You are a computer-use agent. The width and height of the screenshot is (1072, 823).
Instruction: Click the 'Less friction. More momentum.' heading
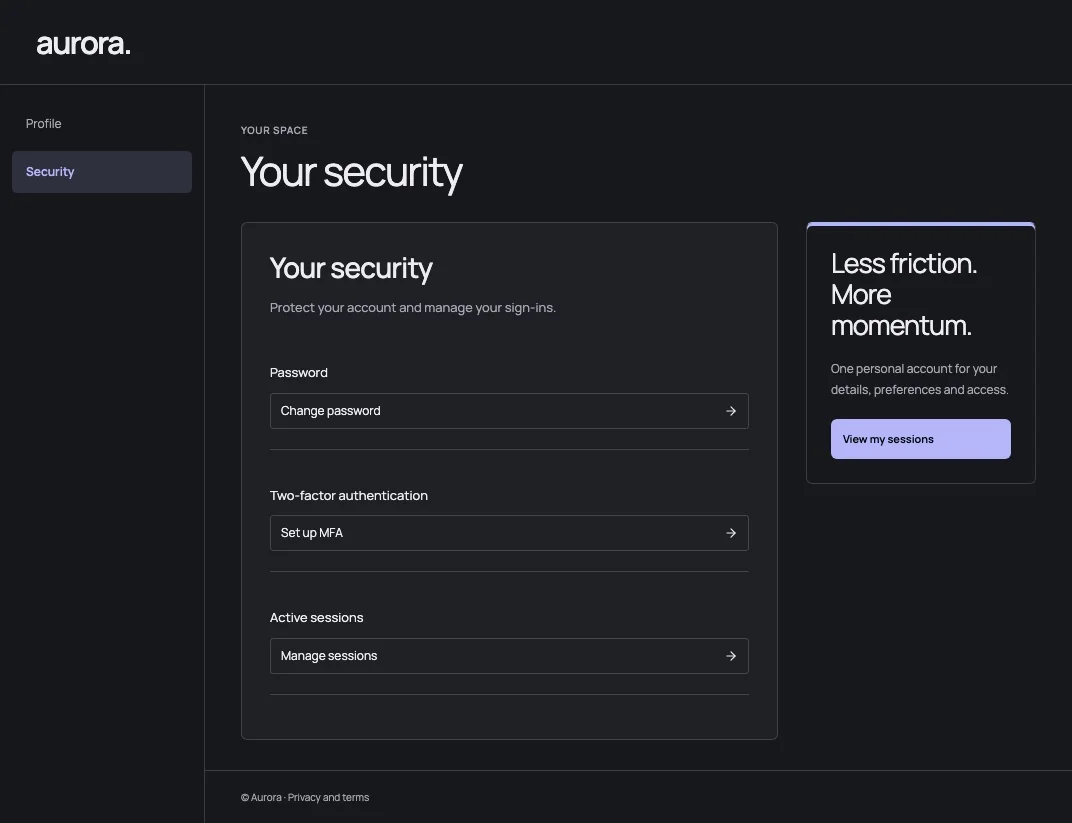904,295
